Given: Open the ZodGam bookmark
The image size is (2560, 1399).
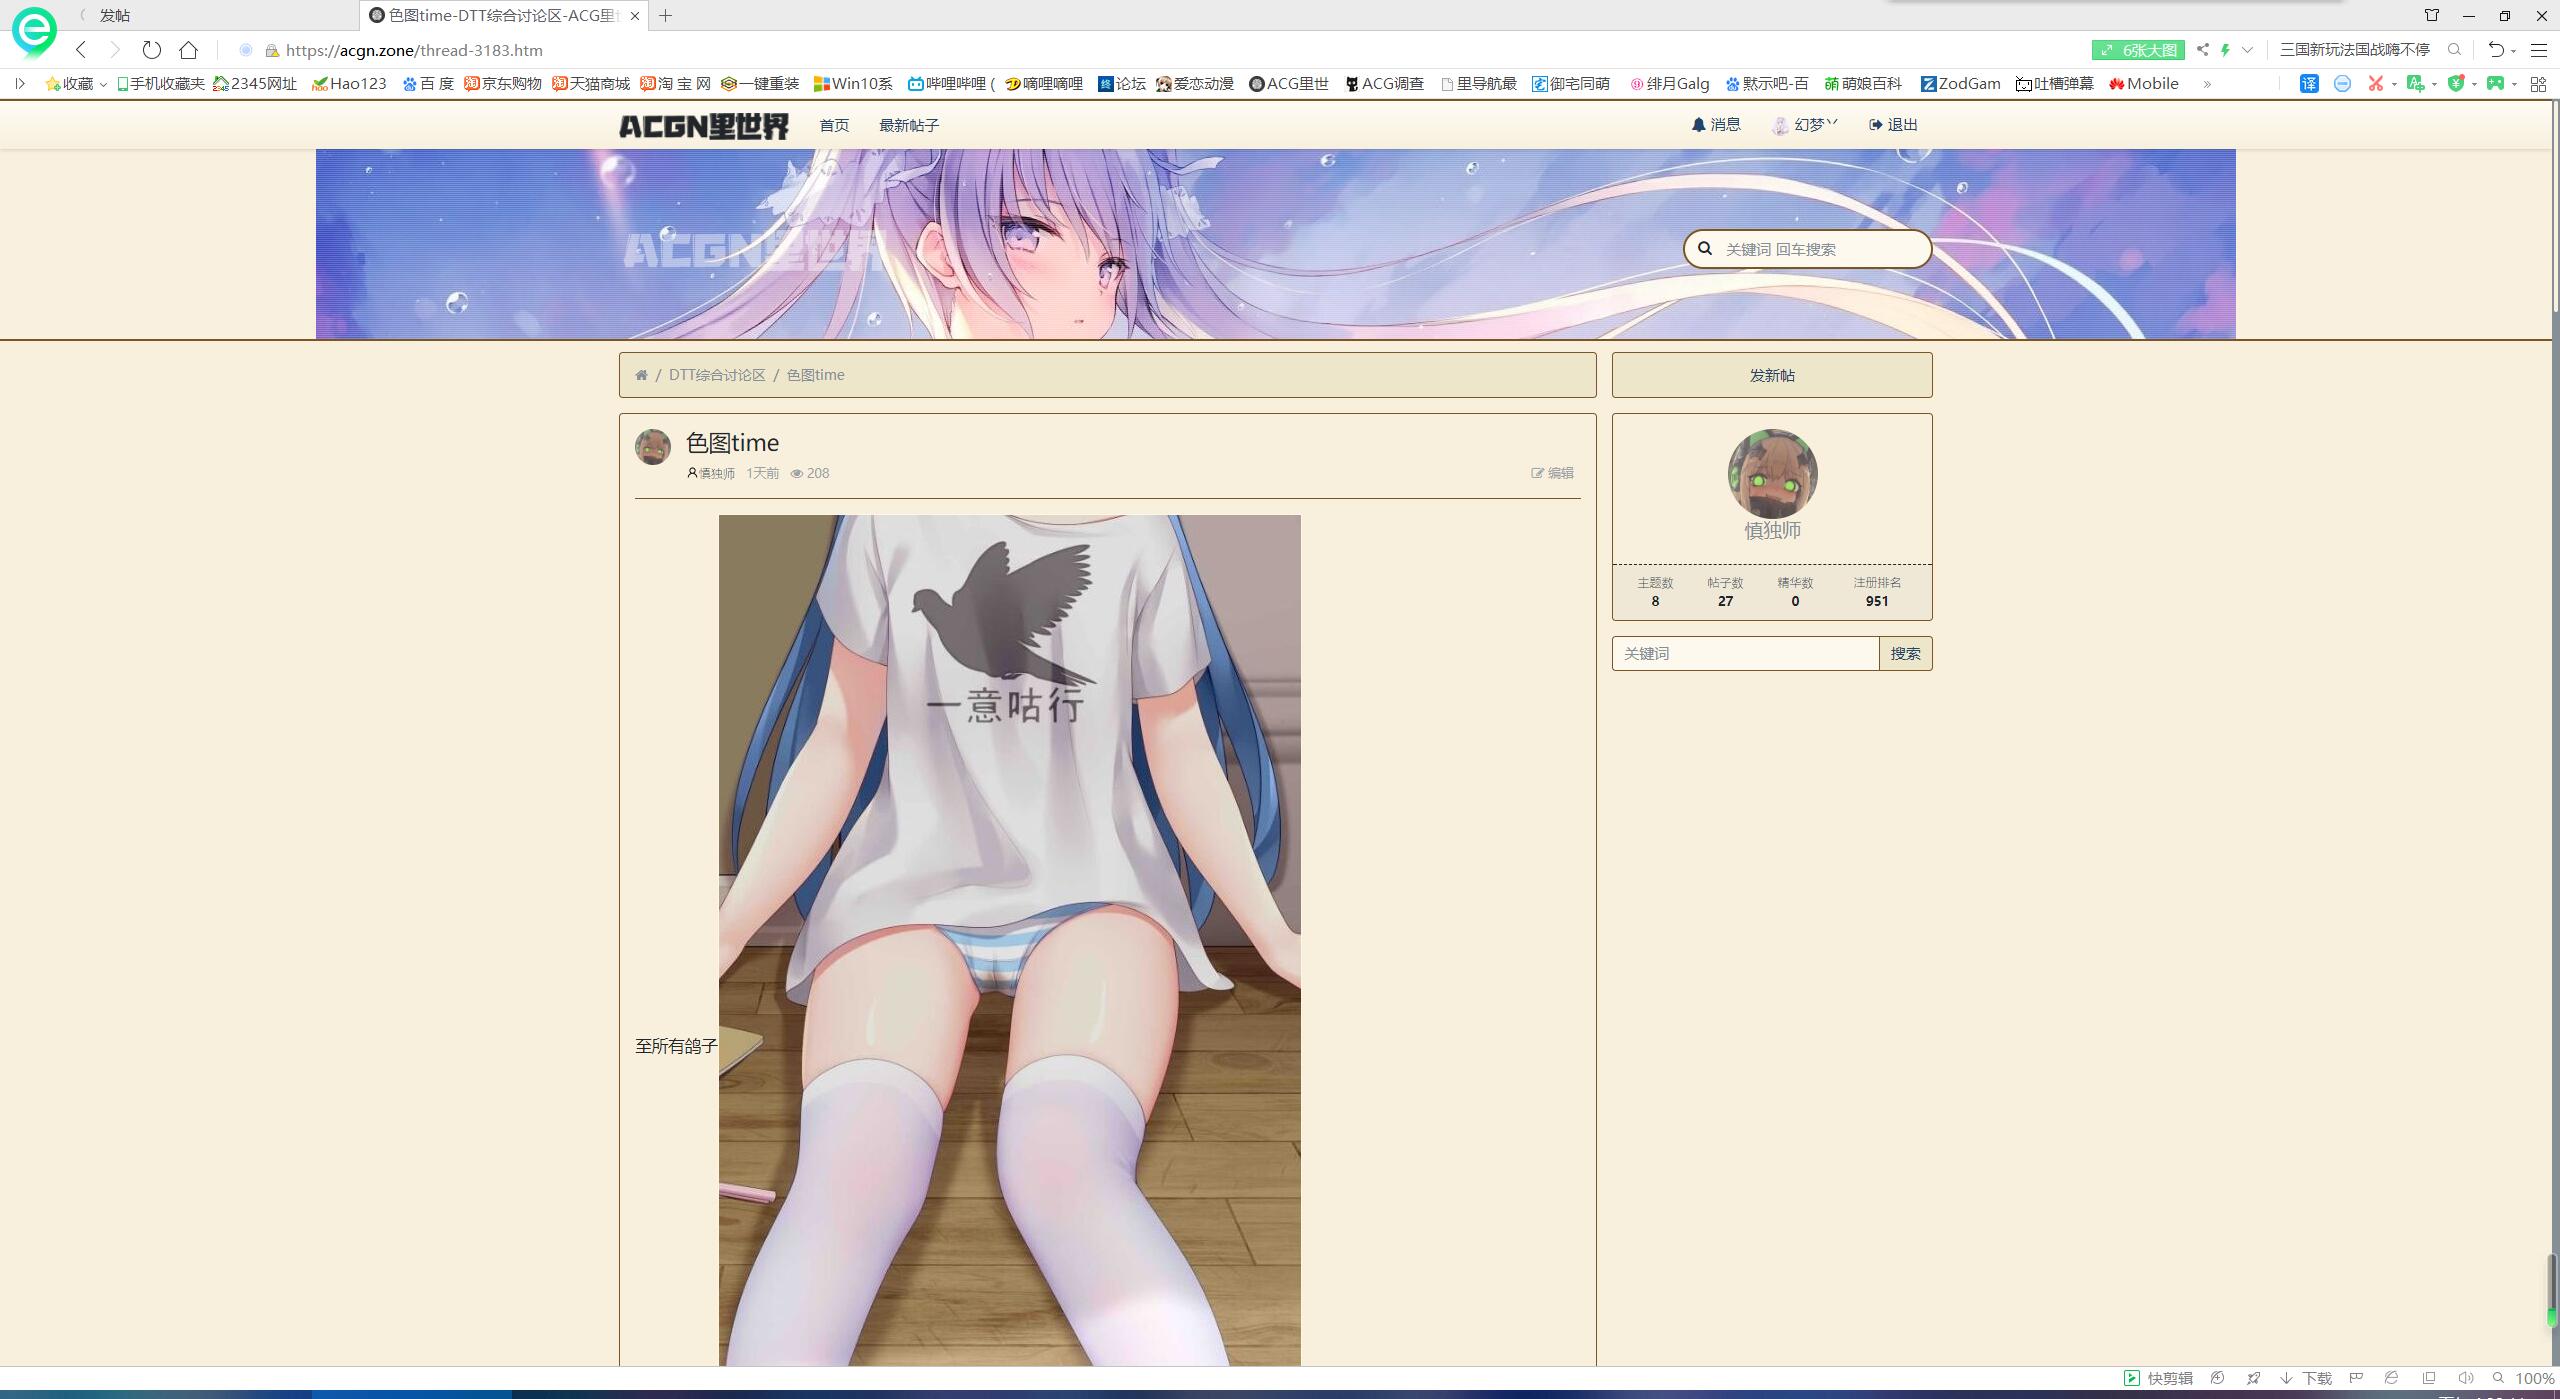Looking at the screenshot, I should click(1960, 84).
